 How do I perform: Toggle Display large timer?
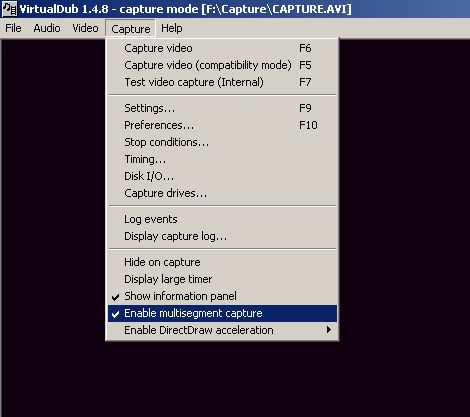point(222,279)
